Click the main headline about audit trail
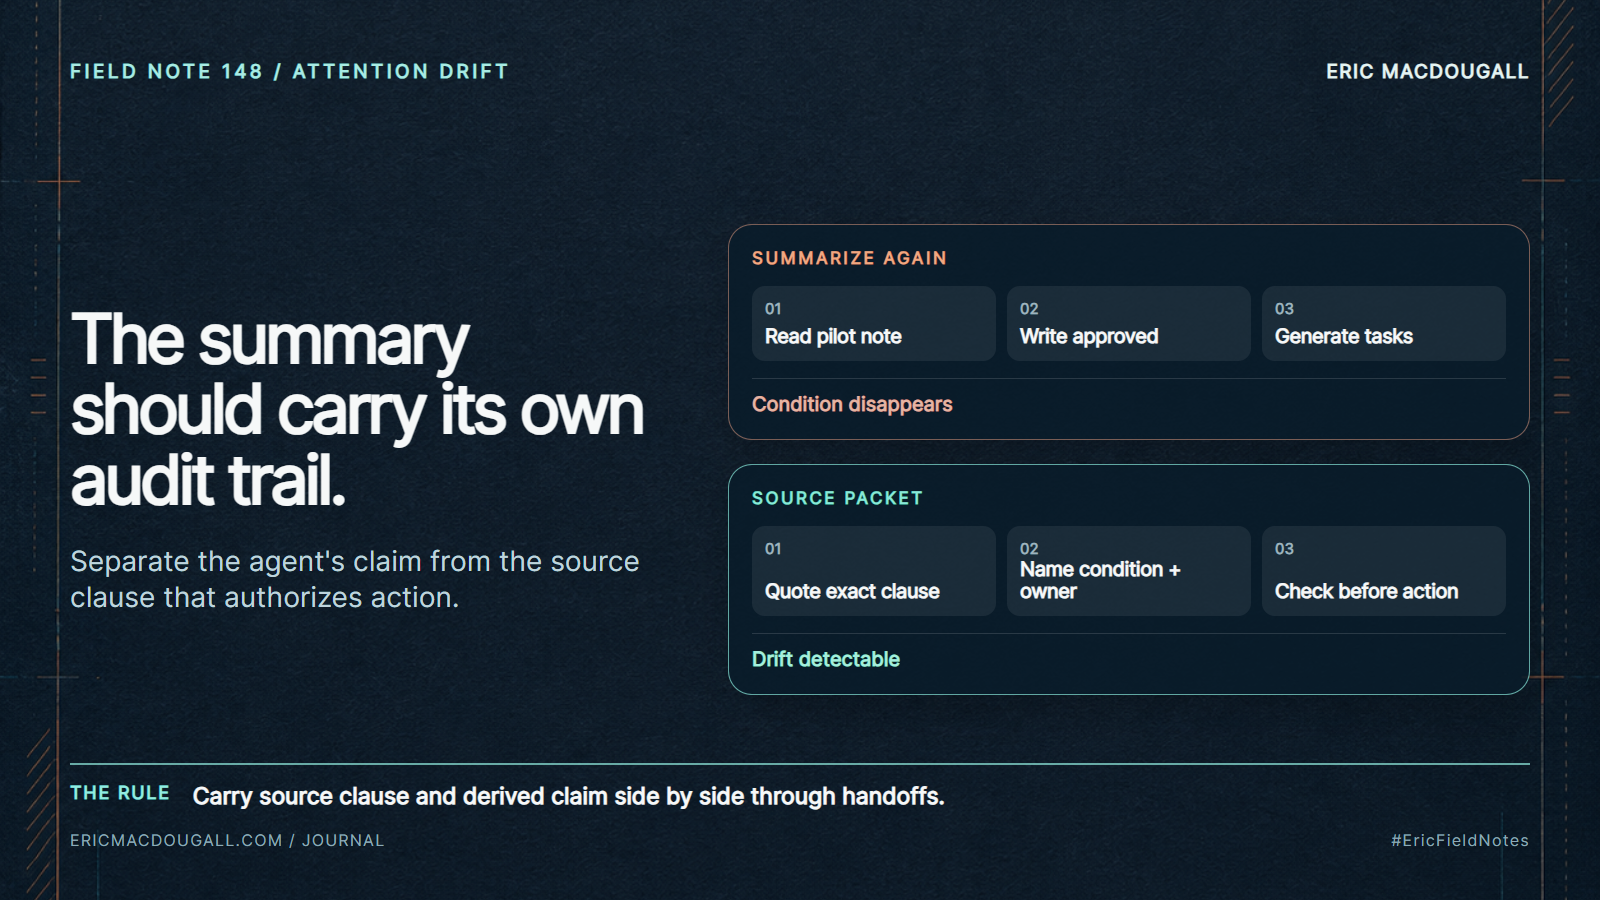This screenshot has width=1600, height=900. (357, 410)
